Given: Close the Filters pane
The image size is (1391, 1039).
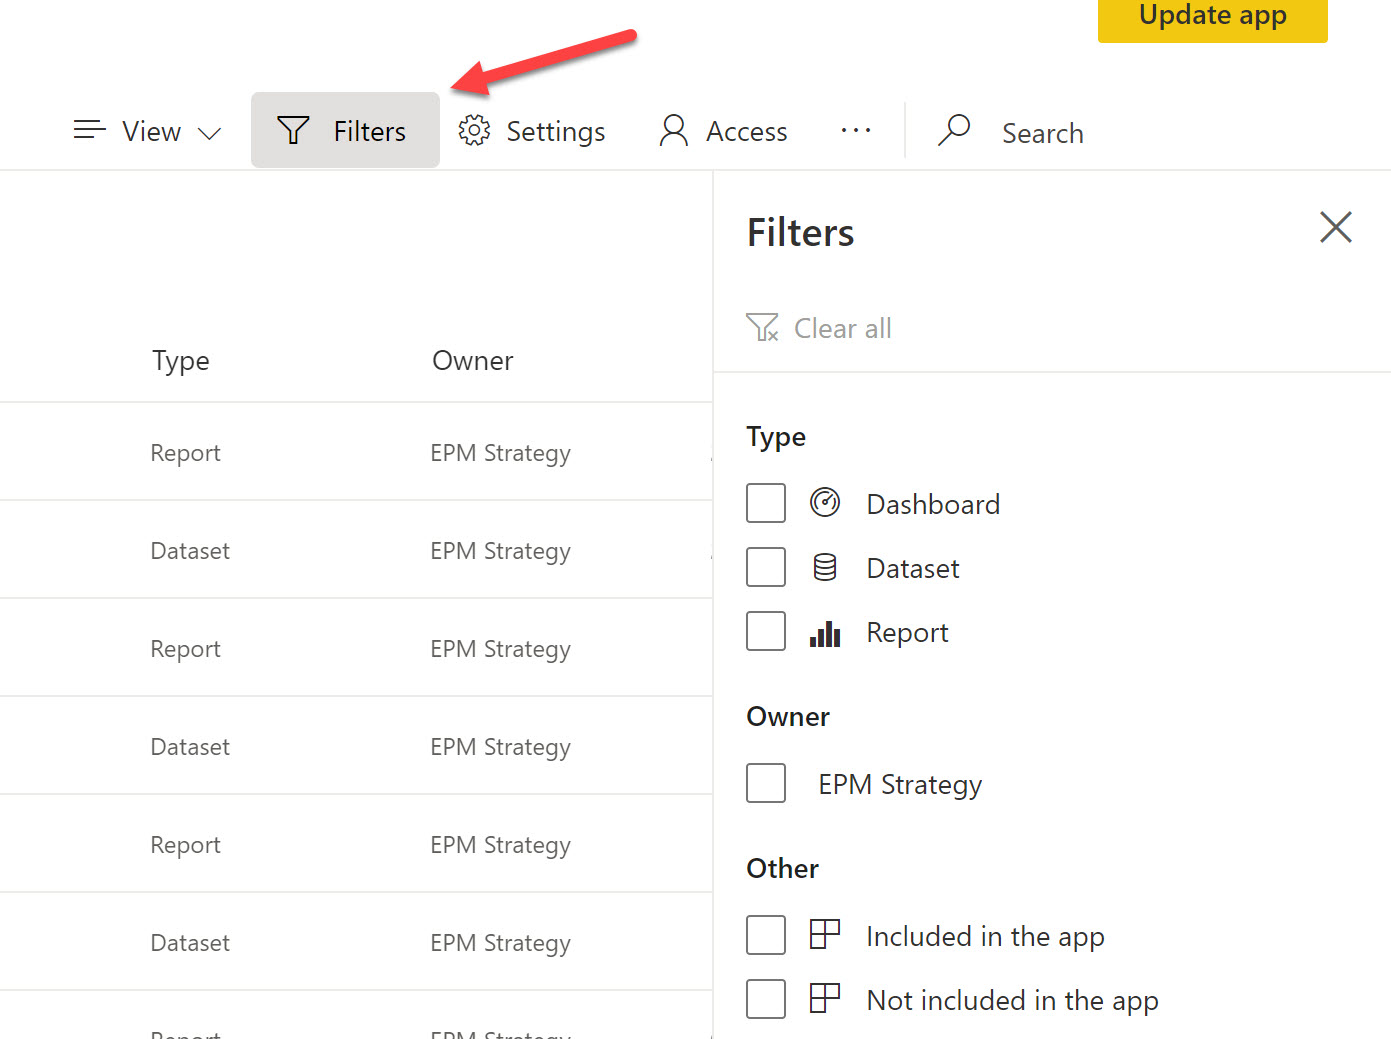Looking at the screenshot, I should [x=1336, y=227].
